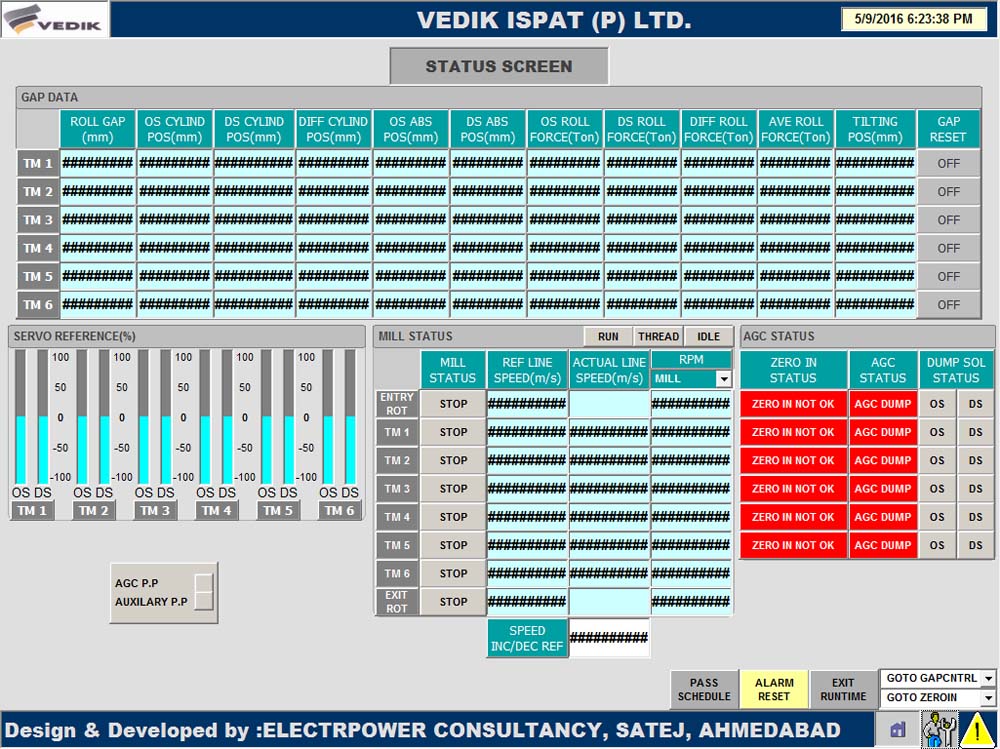The image size is (1000, 749).
Task: Click the "MILL STATUS" teal column header
Action: pyautogui.click(x=452, y=370)
